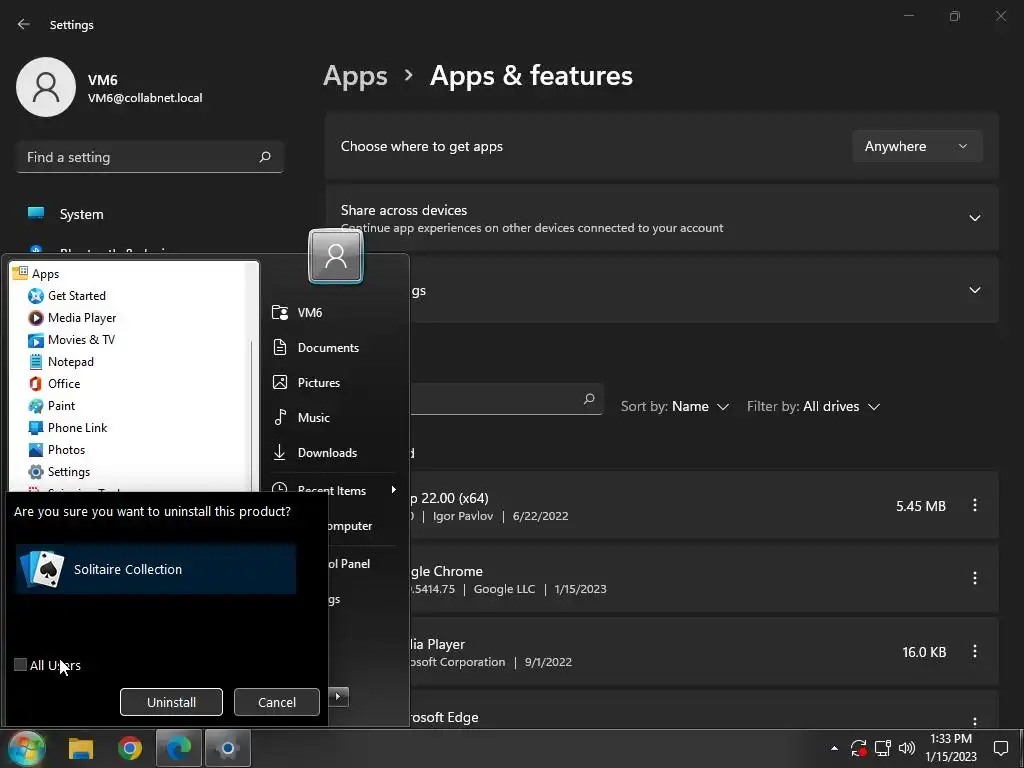Open more options for the 16.0 KB Player entry
The height and width of the screenshot is (768, 1024).
point(974,651)
